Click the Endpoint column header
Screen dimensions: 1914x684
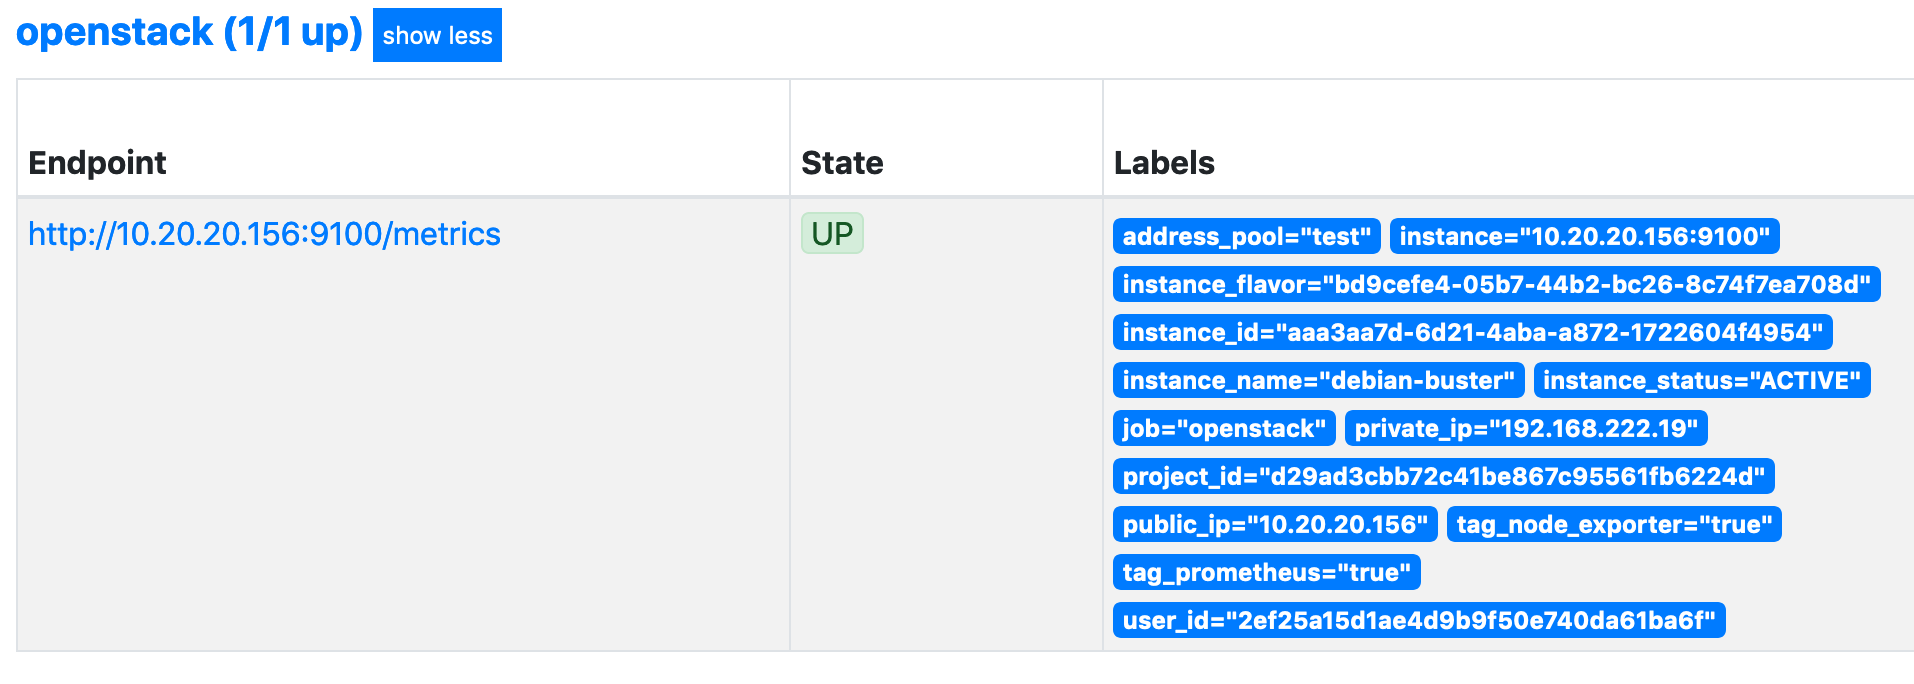tap(97, 162)
